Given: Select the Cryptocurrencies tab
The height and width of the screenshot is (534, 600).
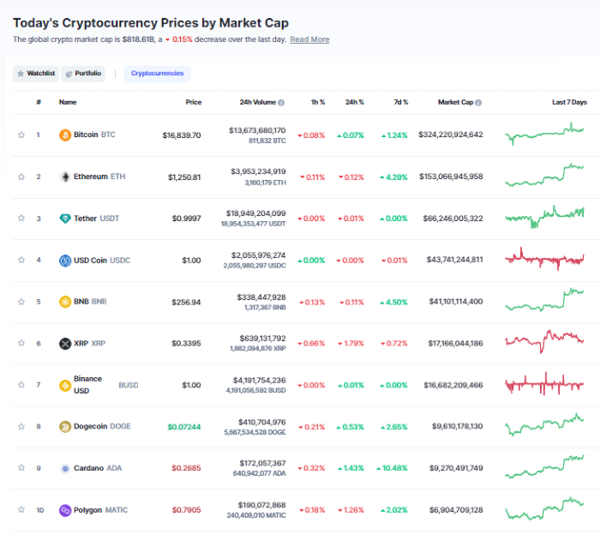Looking at the screenshot, I should pos(157,73).
